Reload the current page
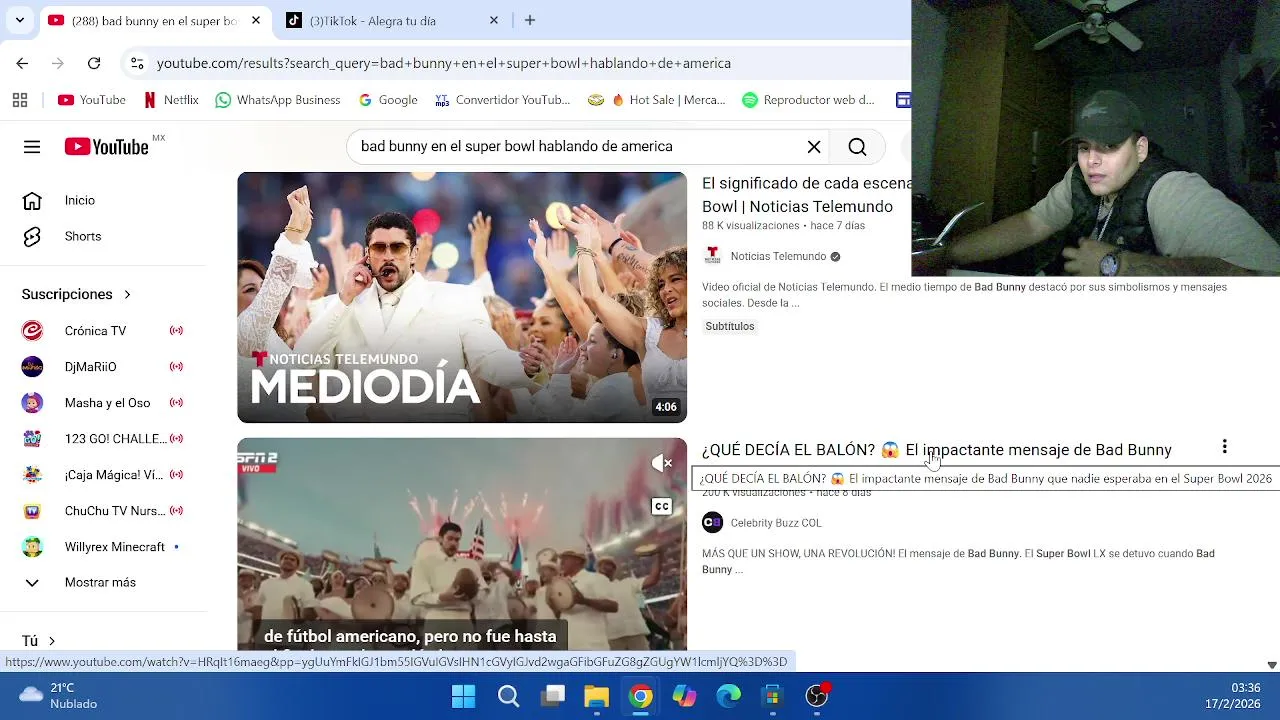 pyautogui.click(x=94, y=63)
